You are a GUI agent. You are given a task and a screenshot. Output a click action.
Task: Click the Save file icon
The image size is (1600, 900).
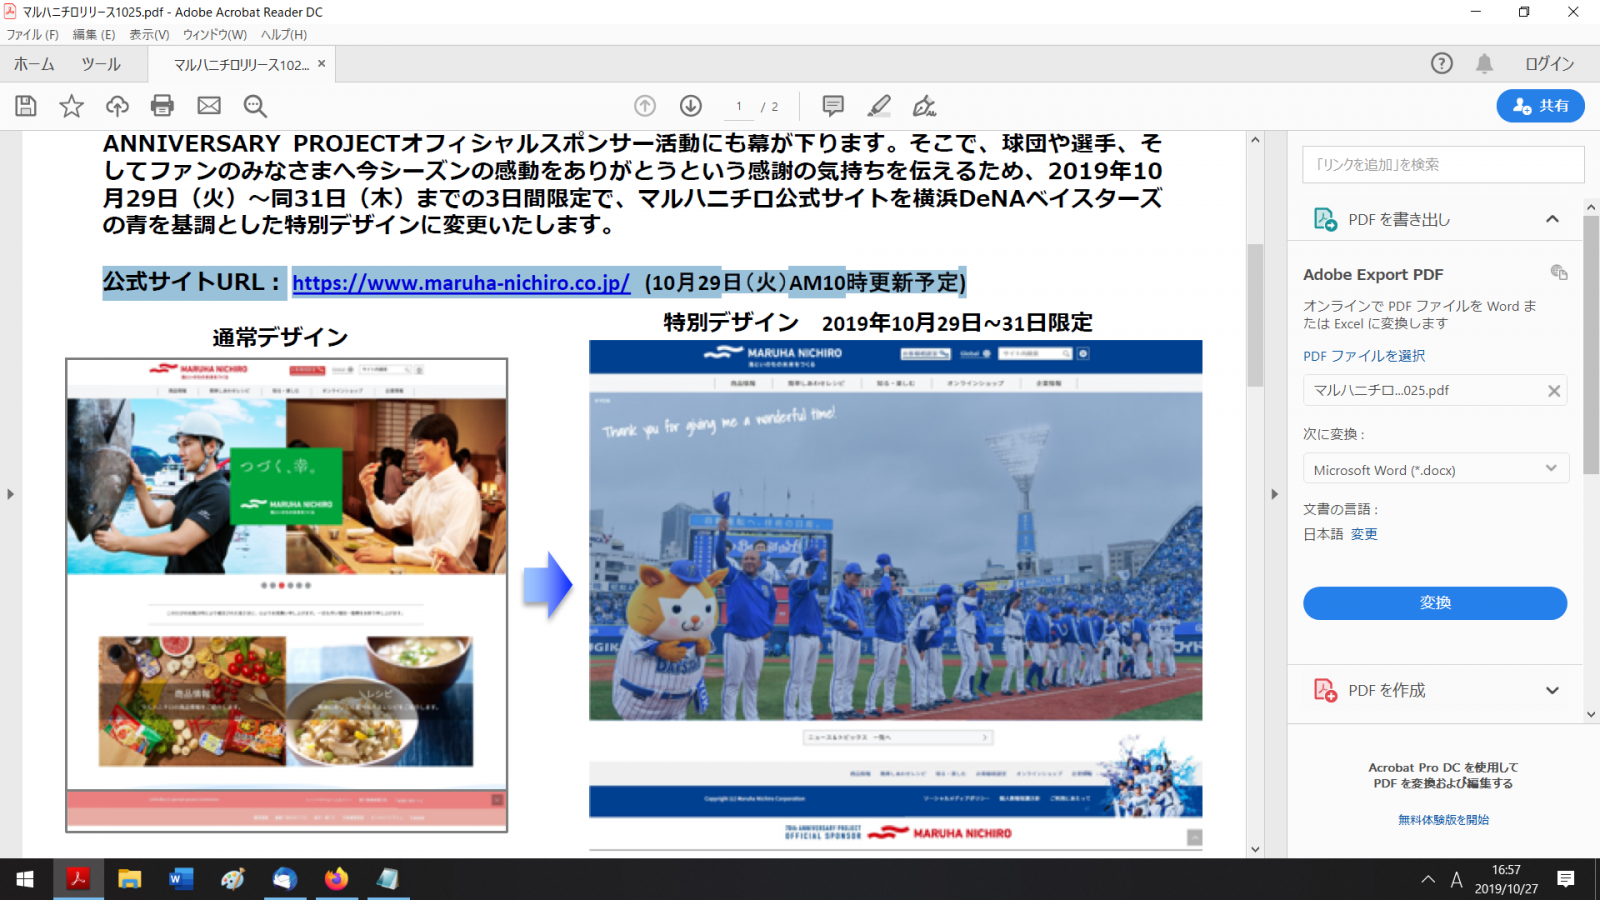click(x=26, y=106)
